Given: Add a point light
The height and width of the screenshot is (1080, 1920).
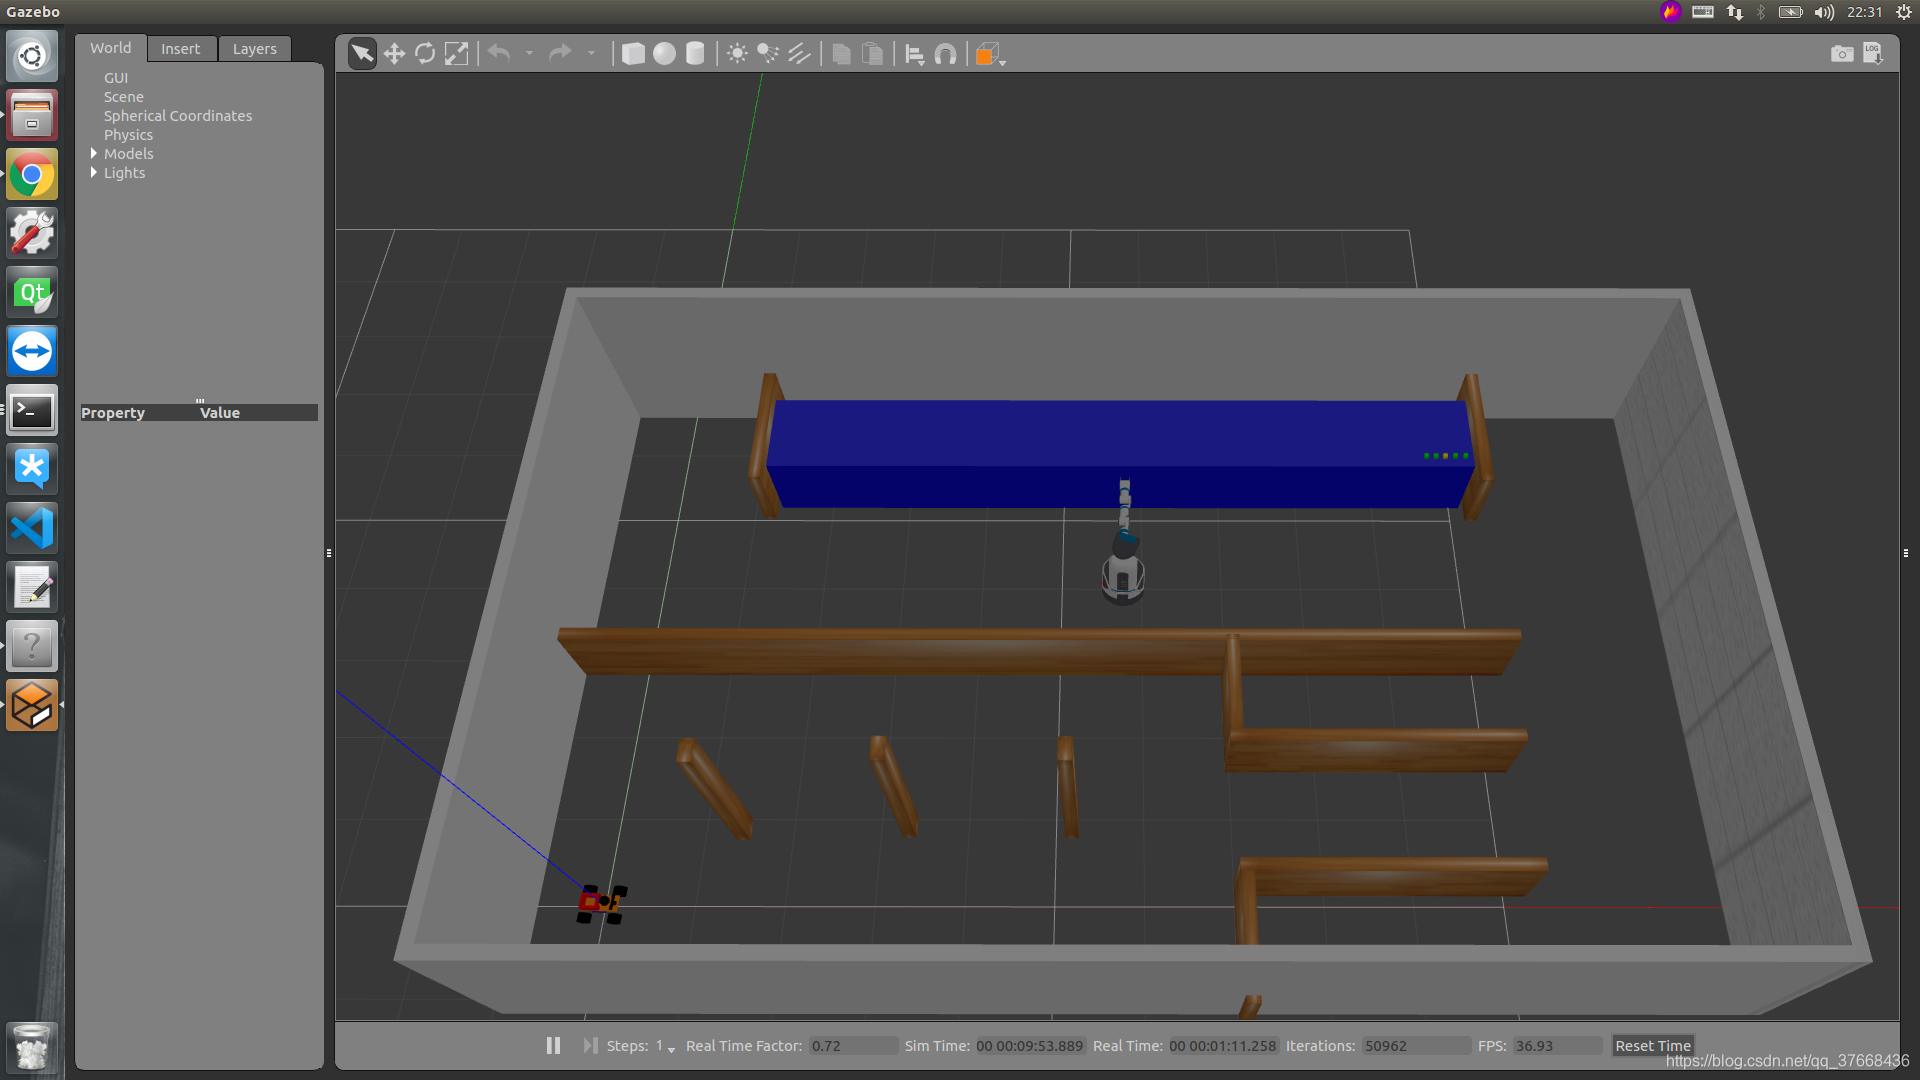Looking at the screenshot, I should pos(737,54).
